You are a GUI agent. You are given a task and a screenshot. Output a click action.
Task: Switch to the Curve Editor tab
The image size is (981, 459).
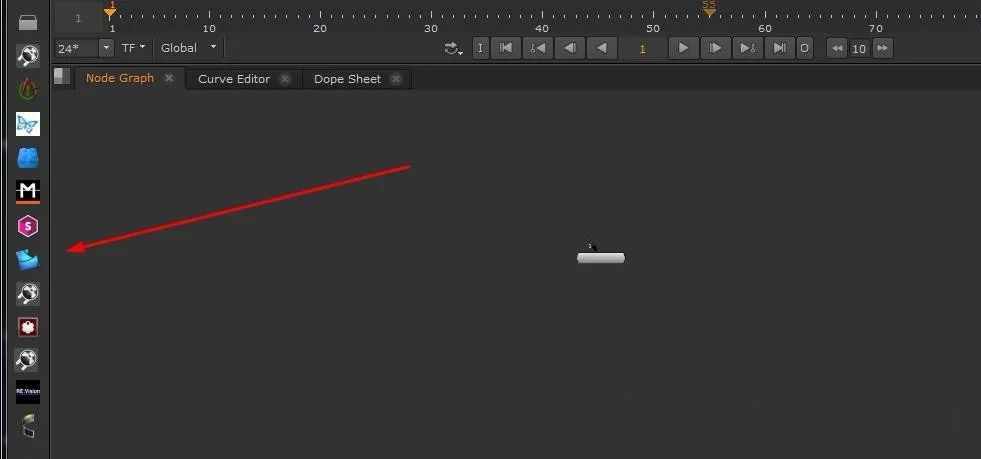tap(234, 79)
